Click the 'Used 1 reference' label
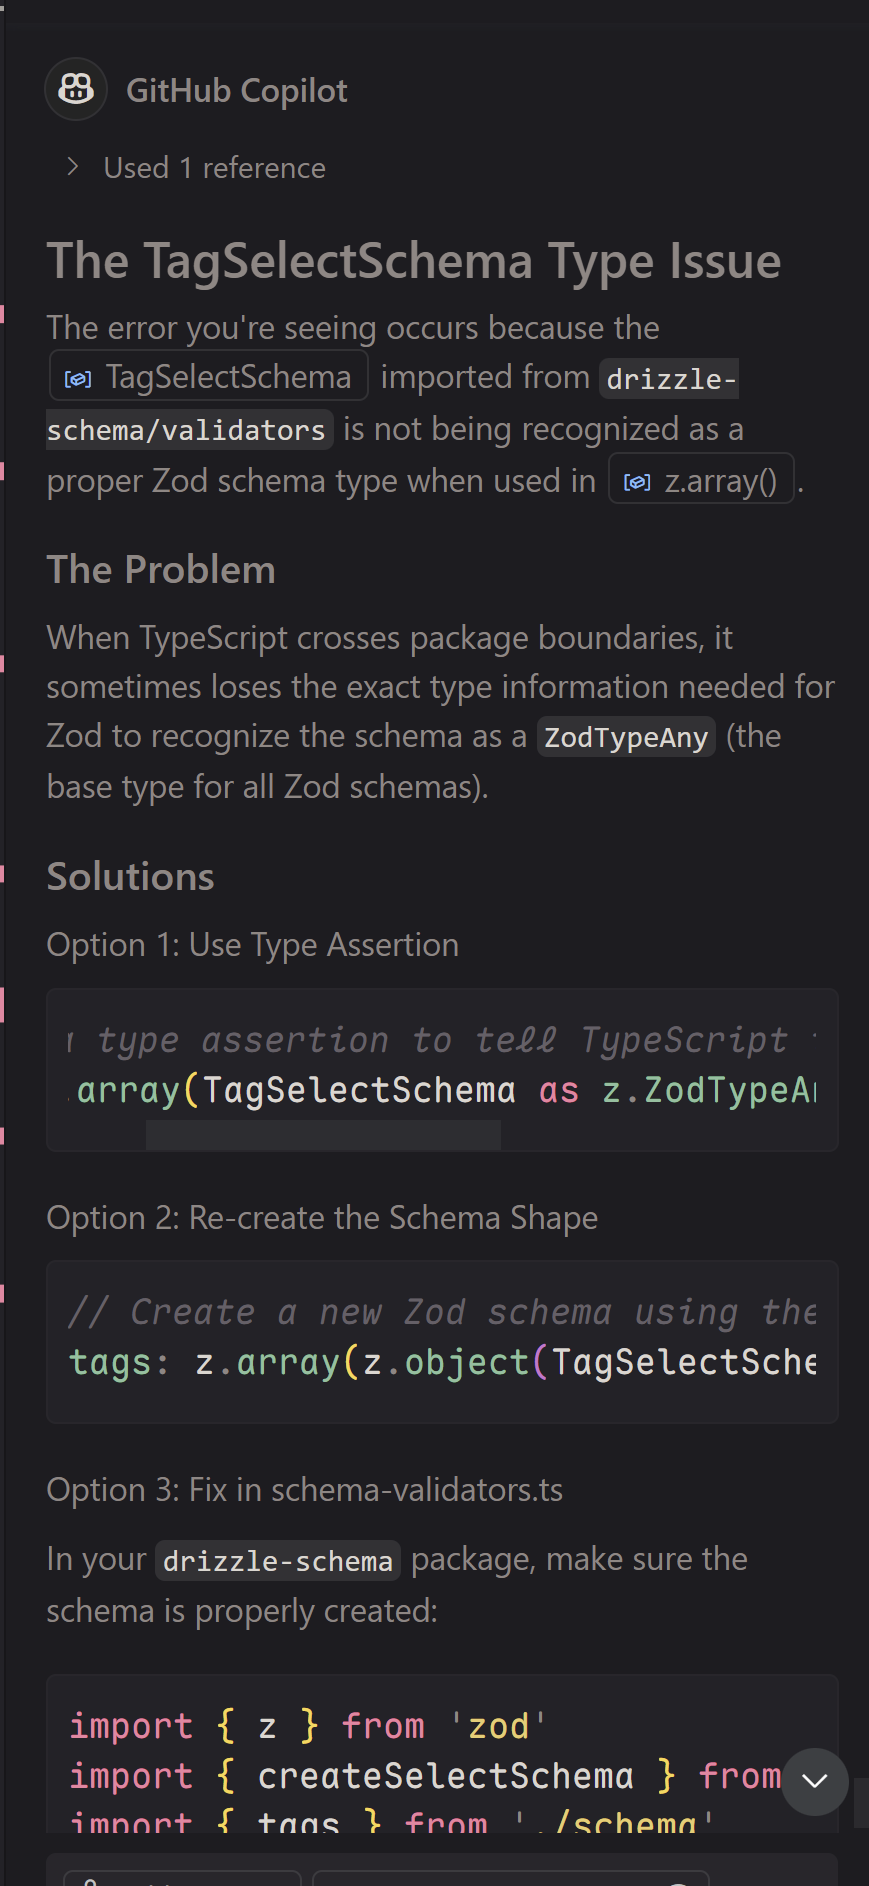Viewport: 869px width, 1886px height. pyautogui.click(x=214, y=168)
